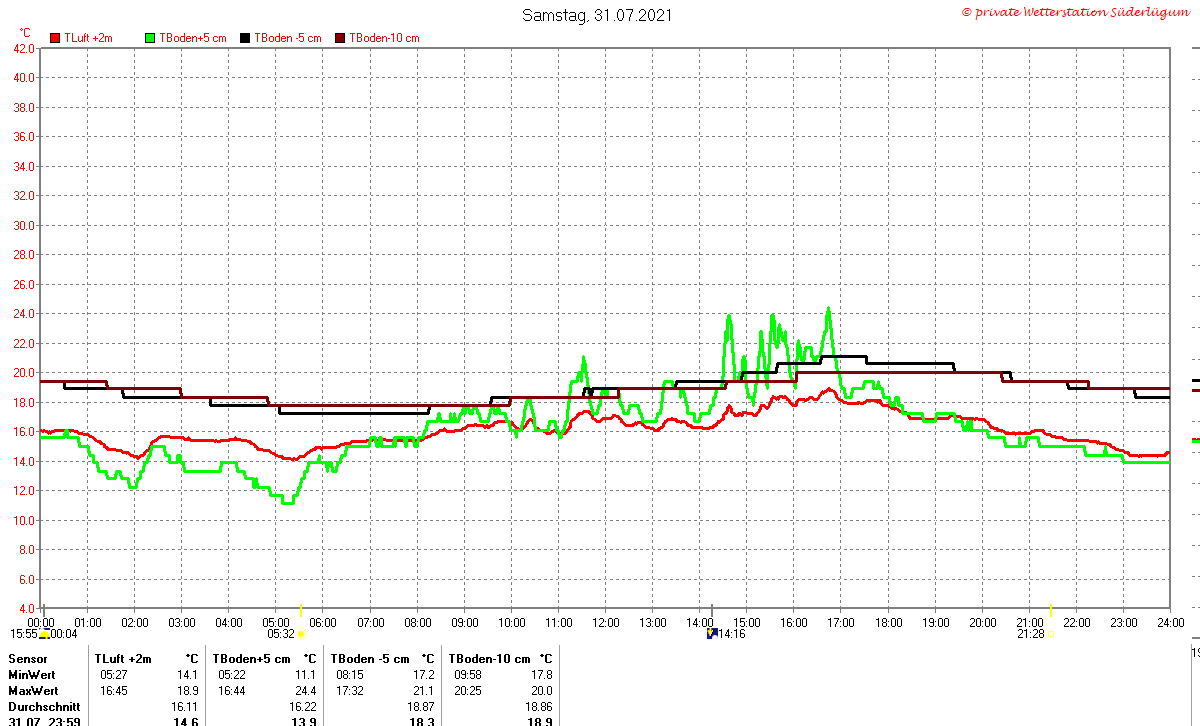Click the 42.0 temperature axis label

point(23,48)
